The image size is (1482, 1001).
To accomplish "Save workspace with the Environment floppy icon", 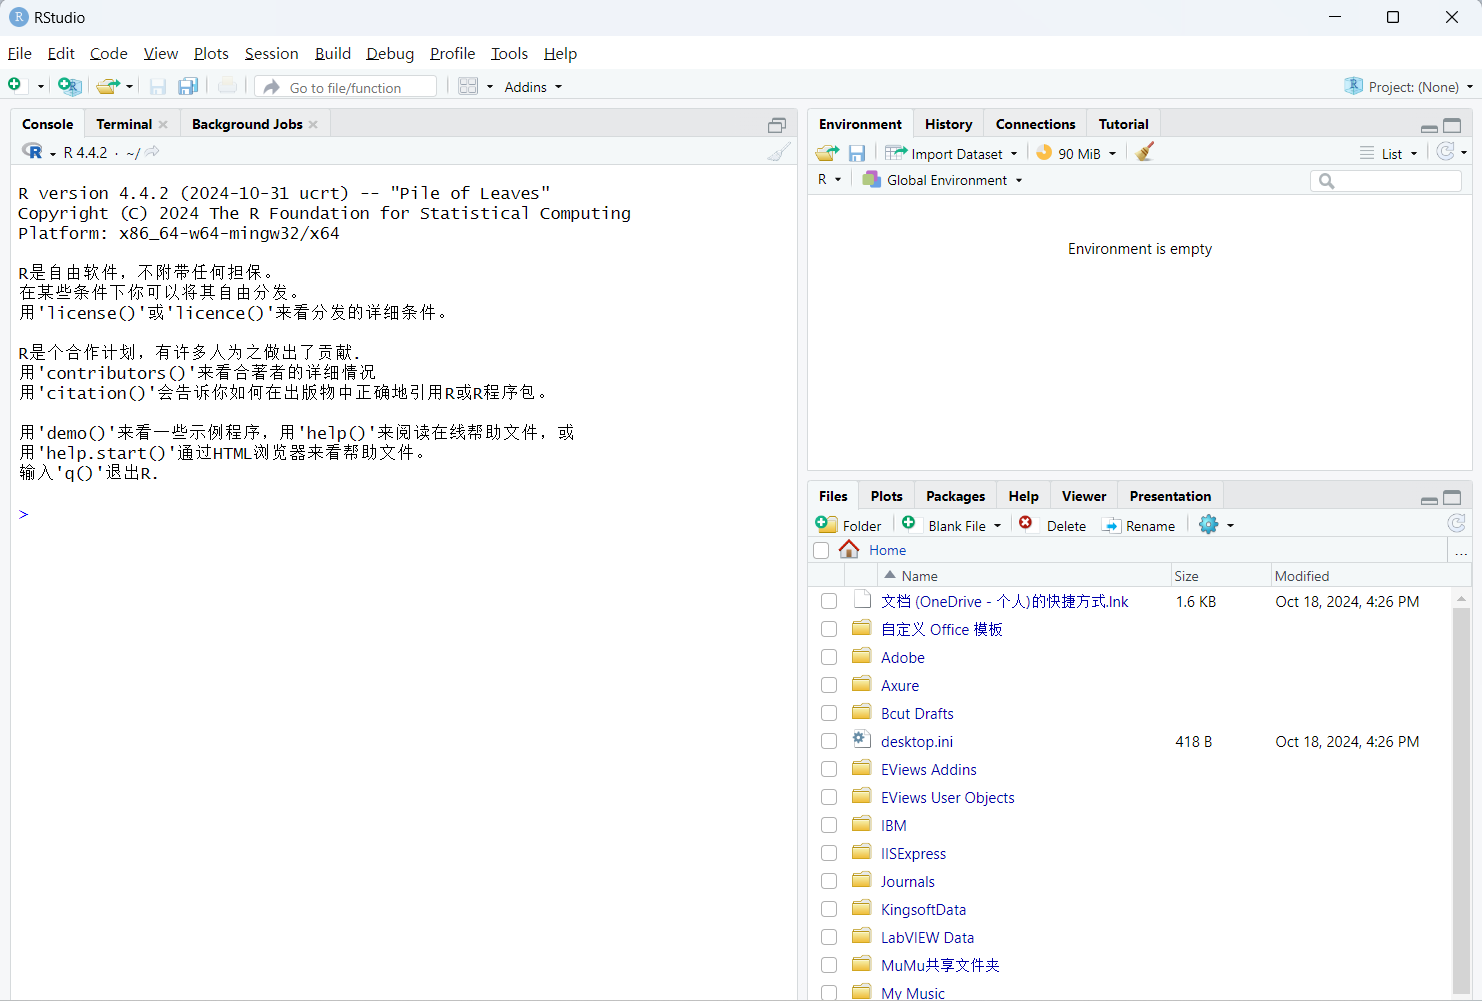I will (x=857, y=153).
